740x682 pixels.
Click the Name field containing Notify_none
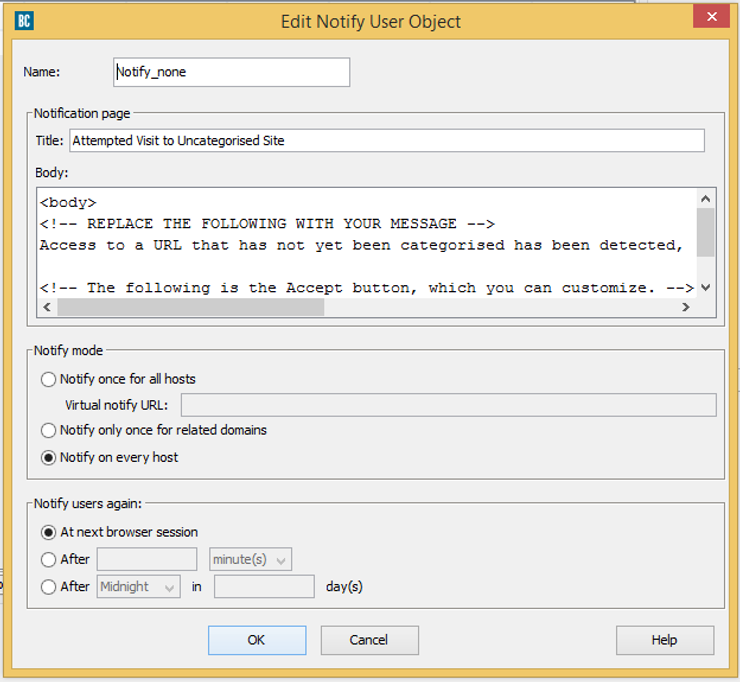pyautogui.click(x=231, y=72)
